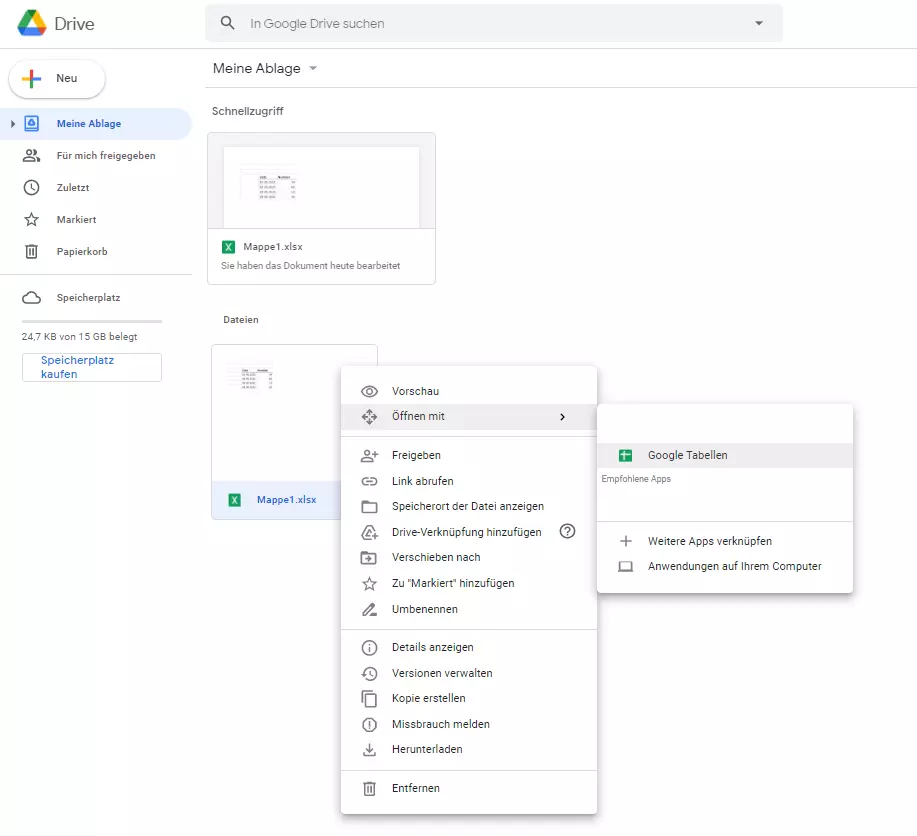917x836 pixels.
Task: Open Speicherplatz in sidebar
Action: [96, 298]
